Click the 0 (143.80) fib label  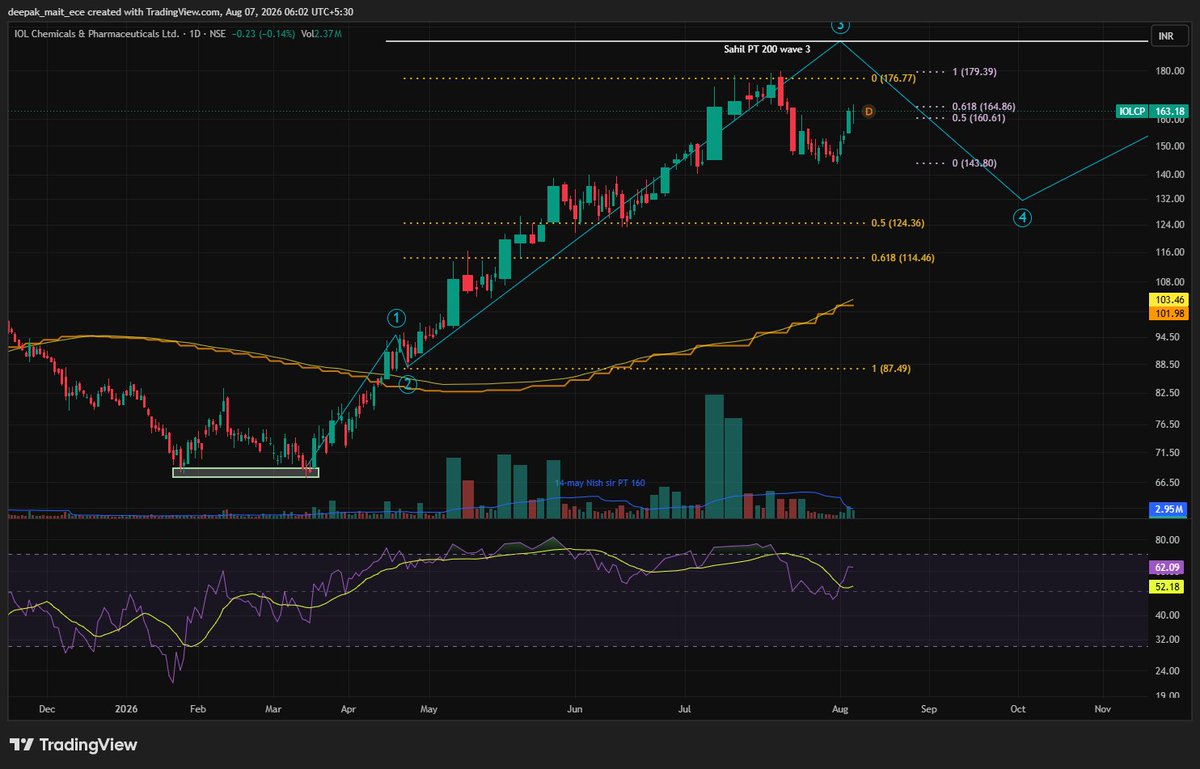pyautogui.click(x=974, y=163)
